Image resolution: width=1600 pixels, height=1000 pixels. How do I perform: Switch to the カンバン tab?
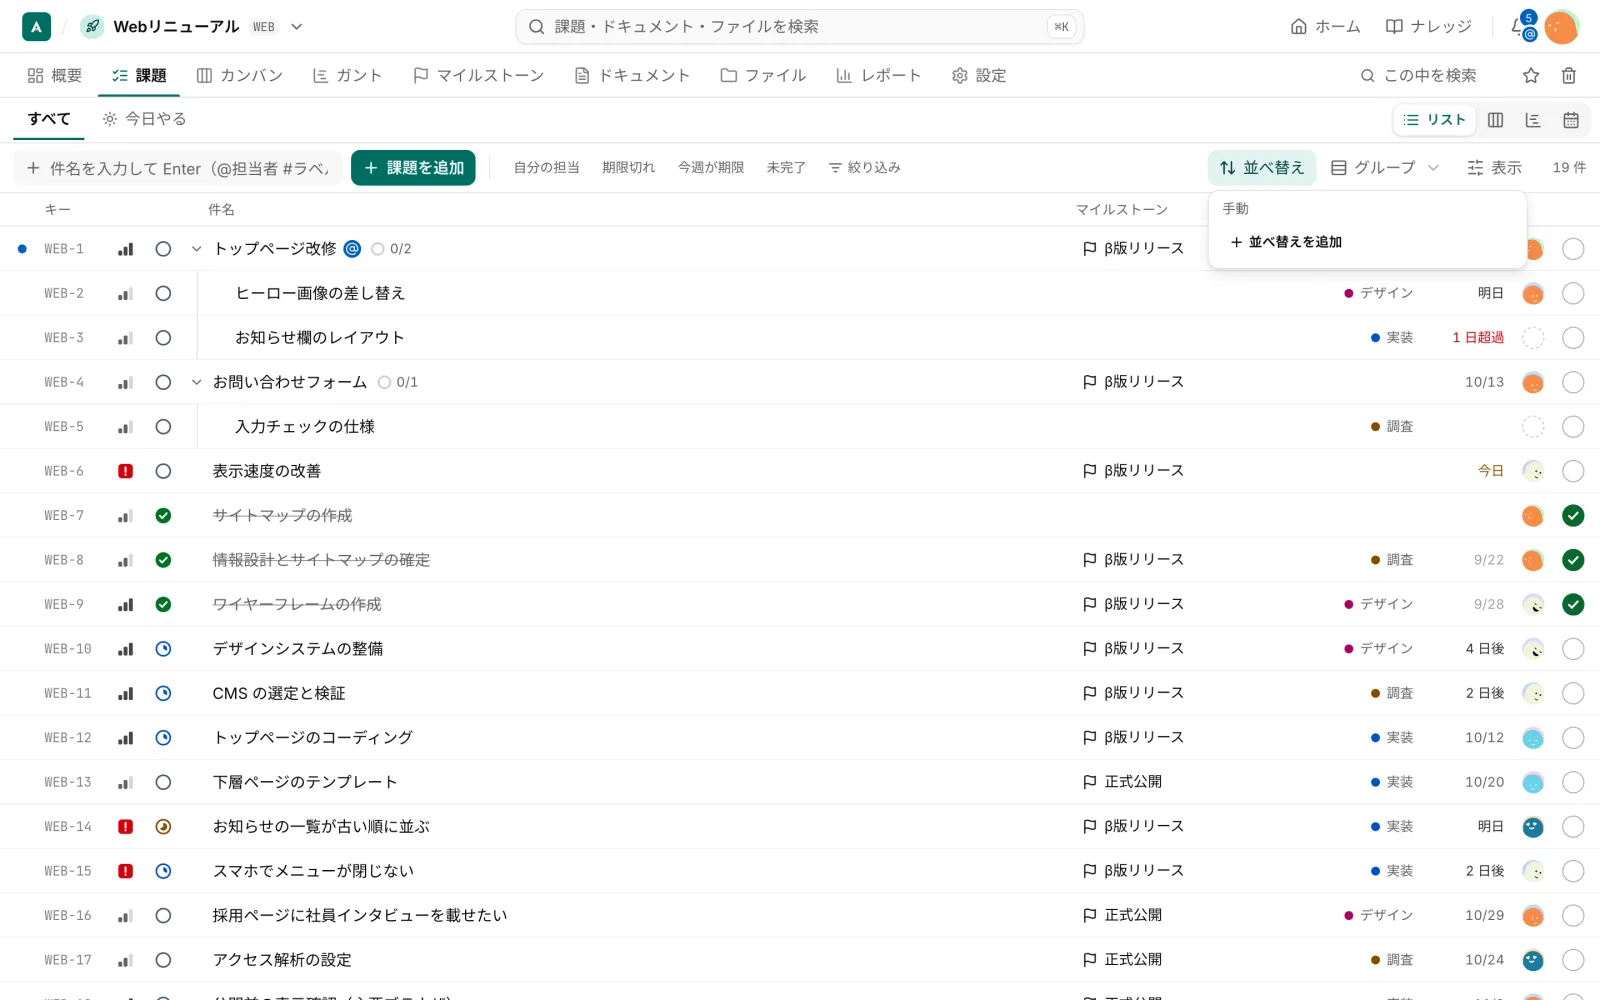240,75
